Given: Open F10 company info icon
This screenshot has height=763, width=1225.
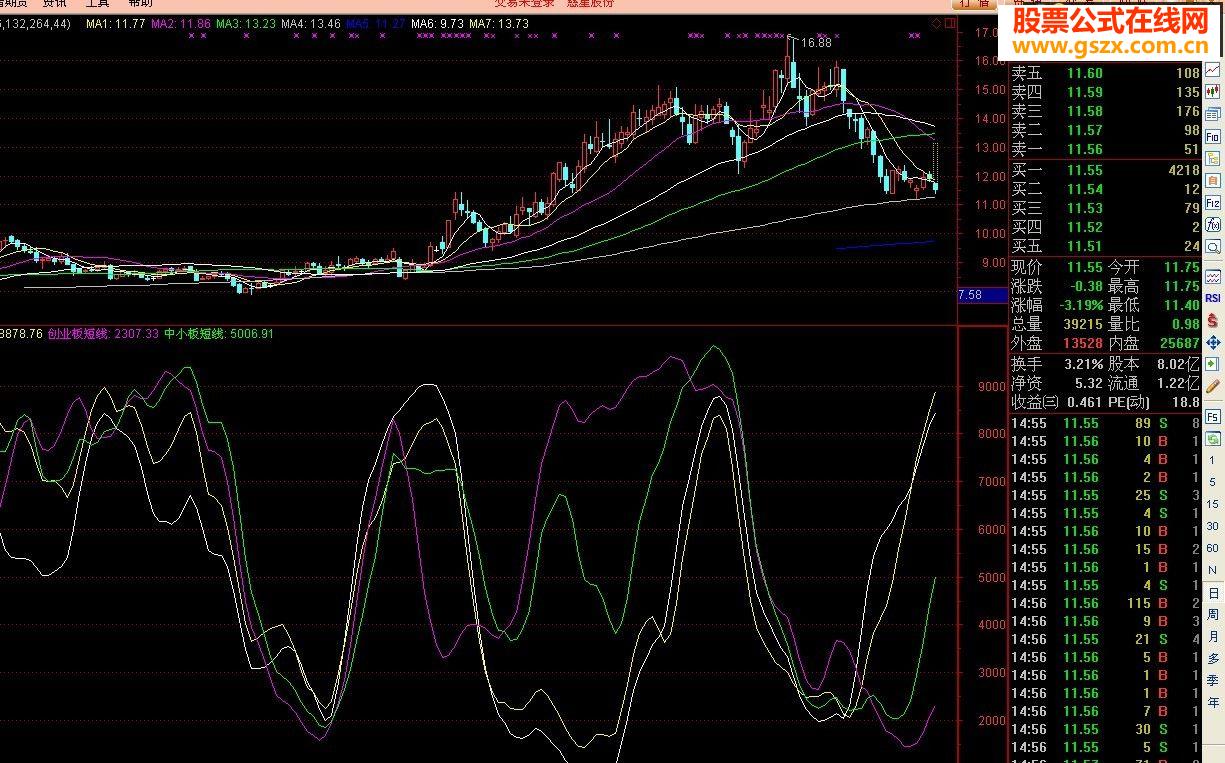Looking at the screenshot, I should (1213, 136).
